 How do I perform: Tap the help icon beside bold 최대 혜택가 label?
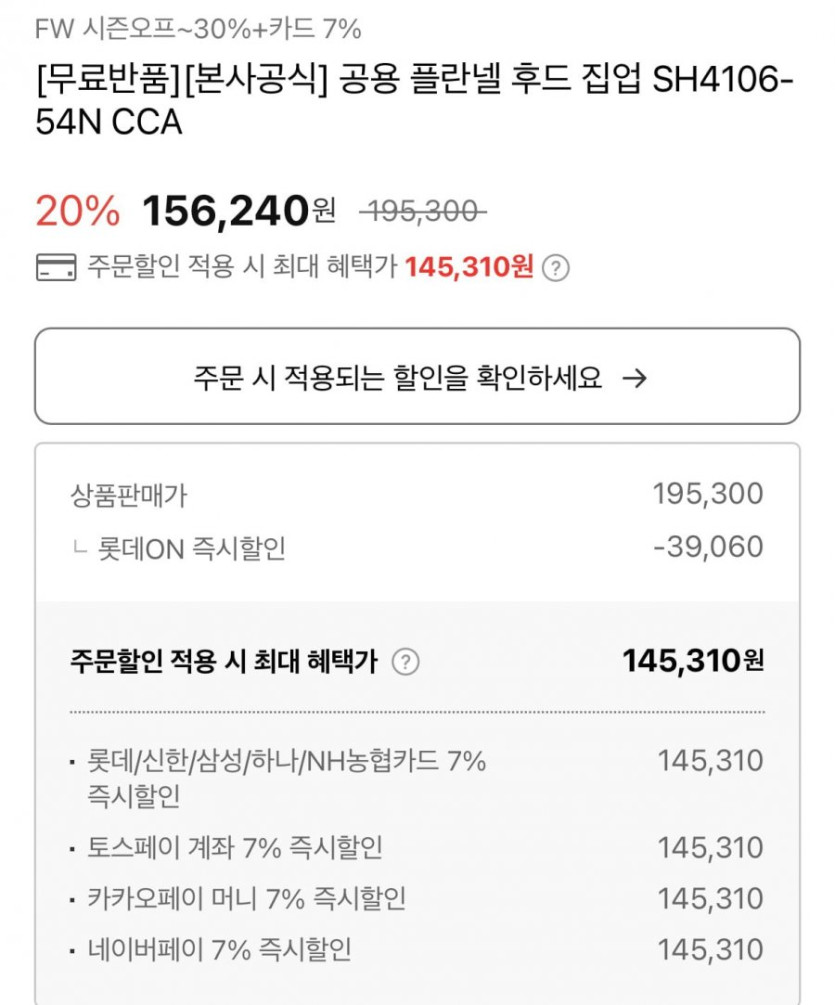405,661
